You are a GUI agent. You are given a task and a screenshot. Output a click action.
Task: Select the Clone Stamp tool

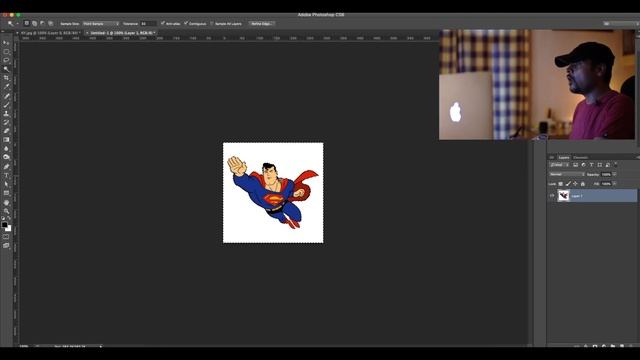(6, 113)
